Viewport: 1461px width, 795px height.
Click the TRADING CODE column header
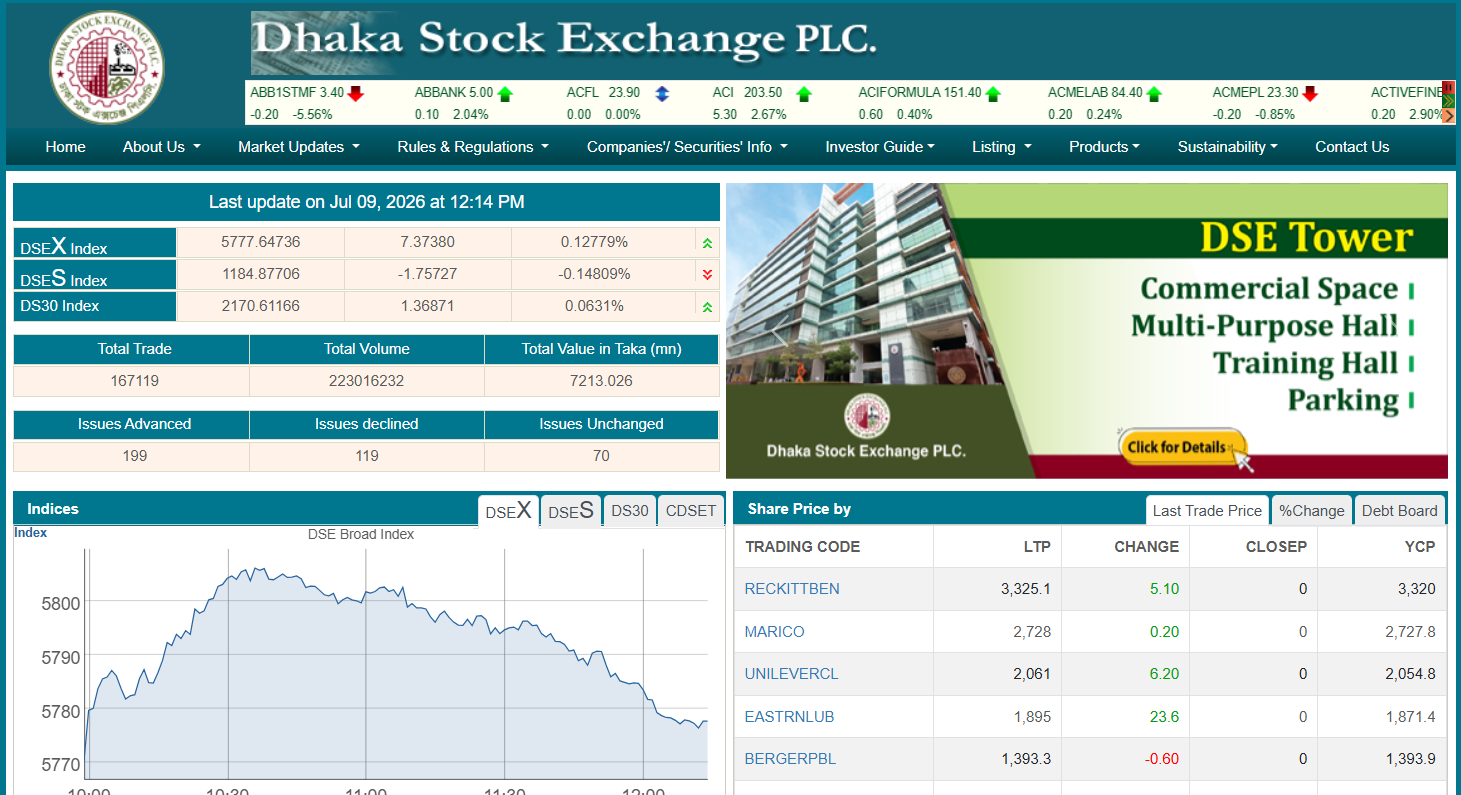click(803, 547)
